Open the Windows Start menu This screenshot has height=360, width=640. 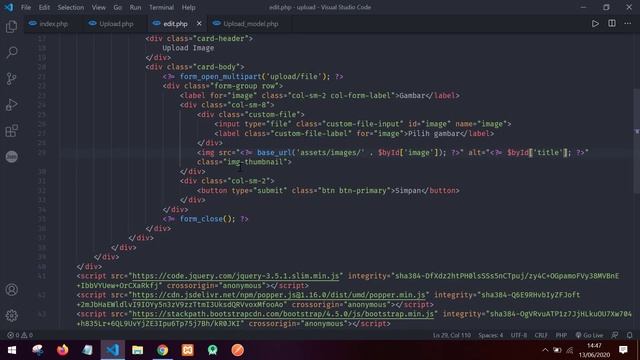[x=12, y=350]
